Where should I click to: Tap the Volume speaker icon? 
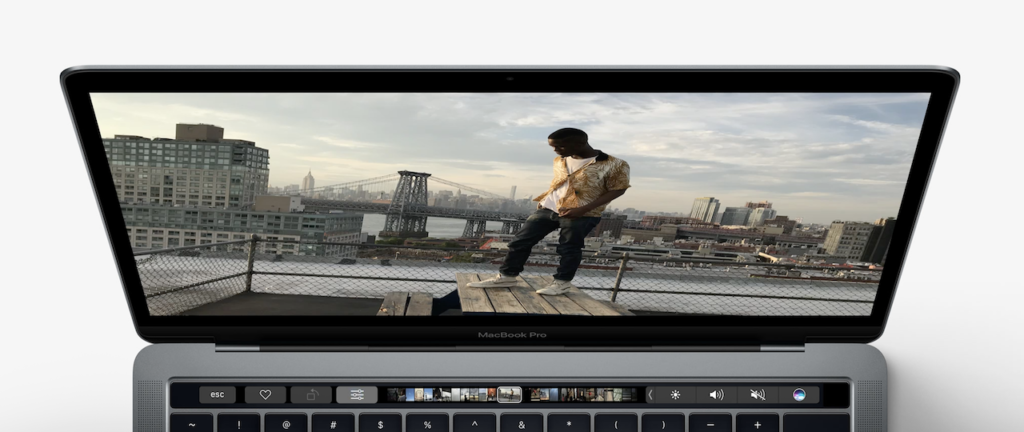(x=716, y=395)
